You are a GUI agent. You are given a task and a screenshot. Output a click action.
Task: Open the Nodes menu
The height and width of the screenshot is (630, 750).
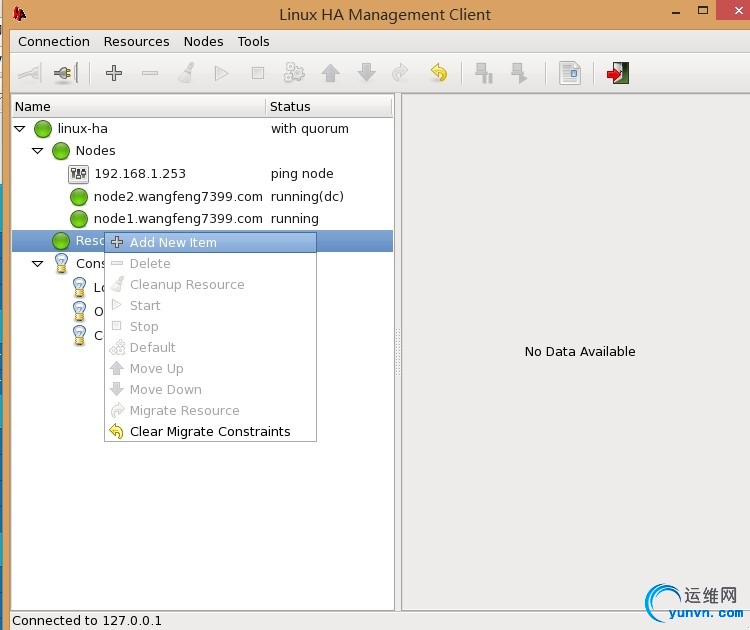click(x=203, y=42)
